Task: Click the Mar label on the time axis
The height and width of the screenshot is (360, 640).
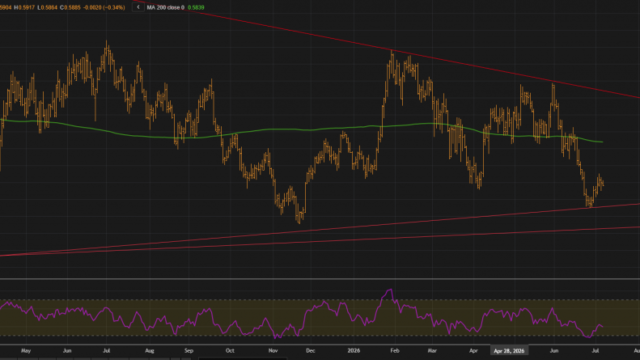Action: click(x=432, y=351)
